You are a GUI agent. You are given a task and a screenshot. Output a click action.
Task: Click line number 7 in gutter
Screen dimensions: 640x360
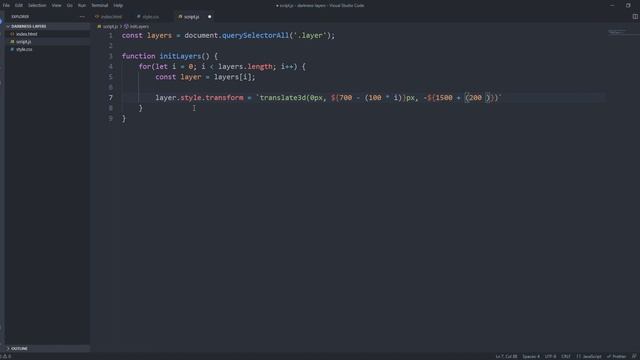click(x=111, y=98)
